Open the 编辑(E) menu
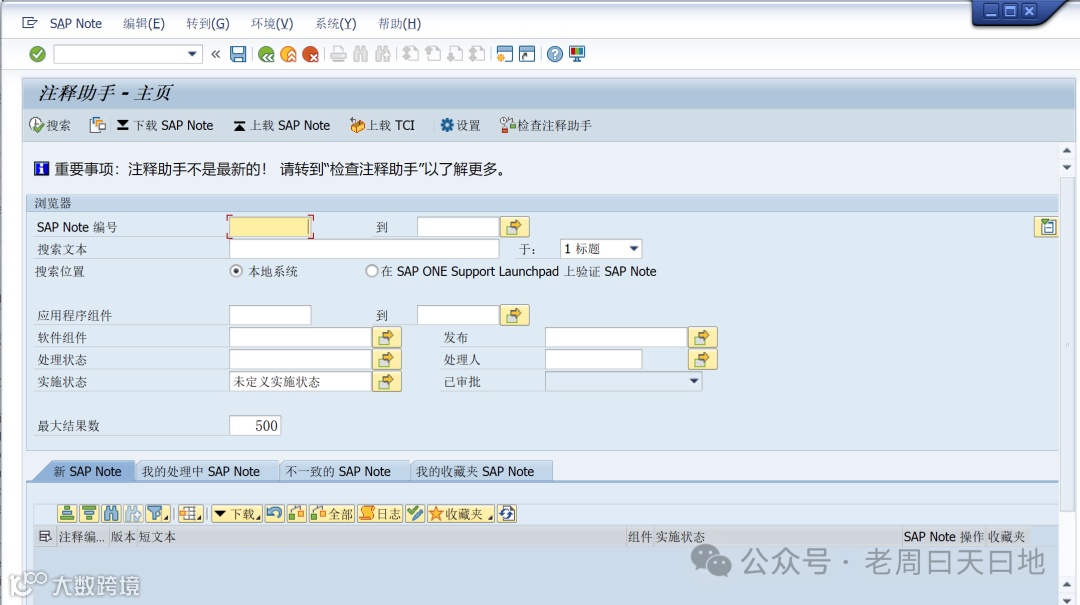Screen dimensions: 1080x605 (143, 23)
